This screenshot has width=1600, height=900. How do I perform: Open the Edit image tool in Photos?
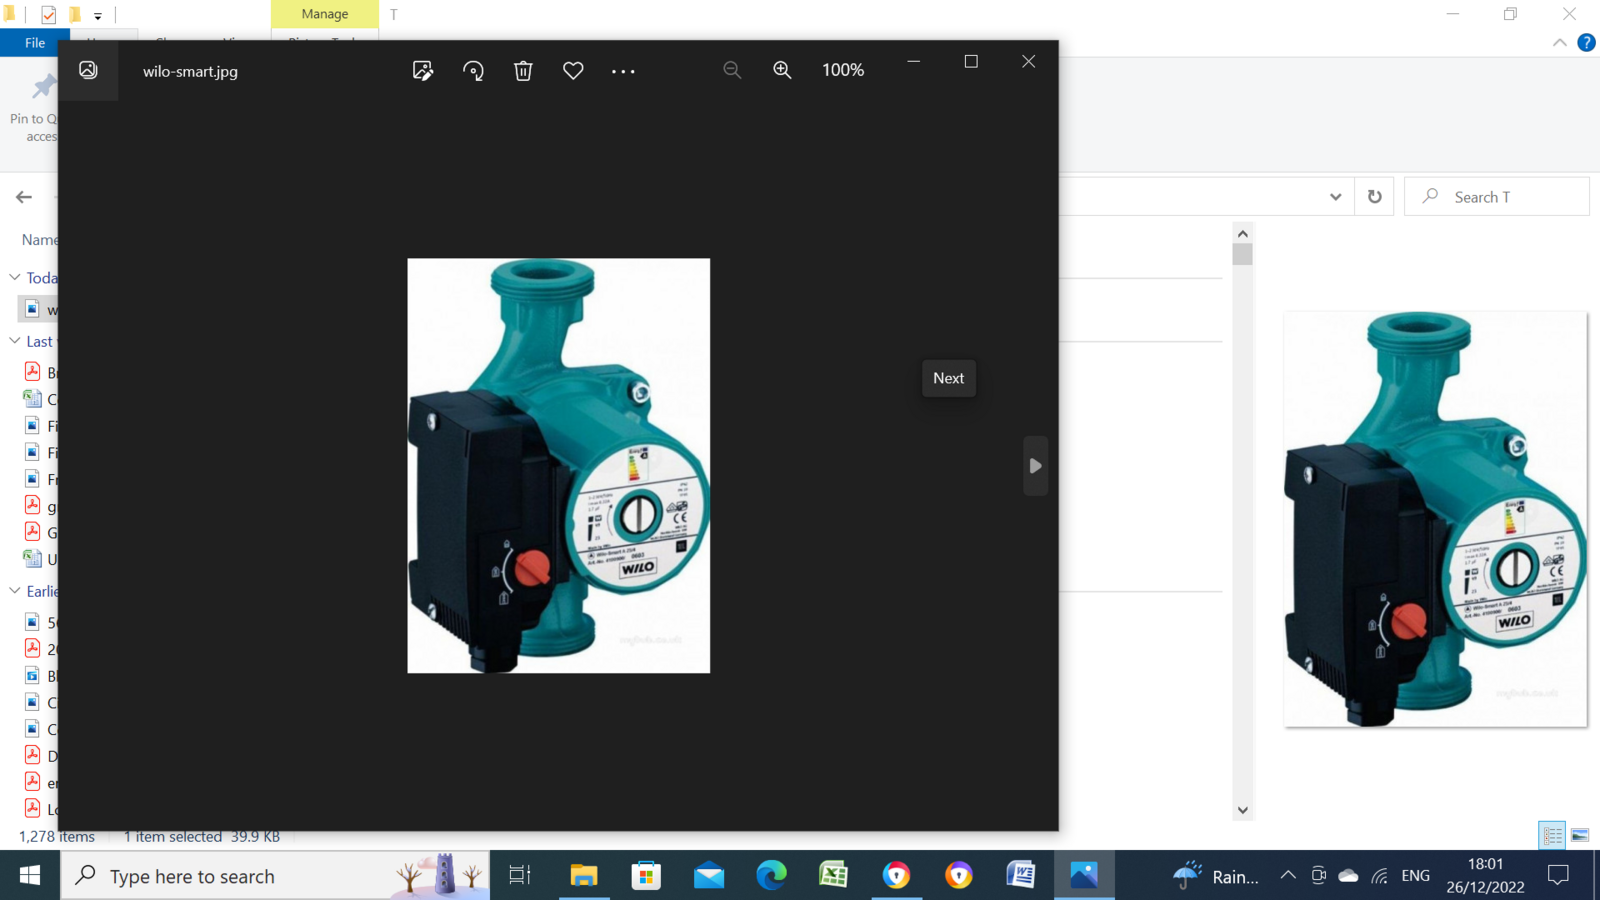coord(422,70)
